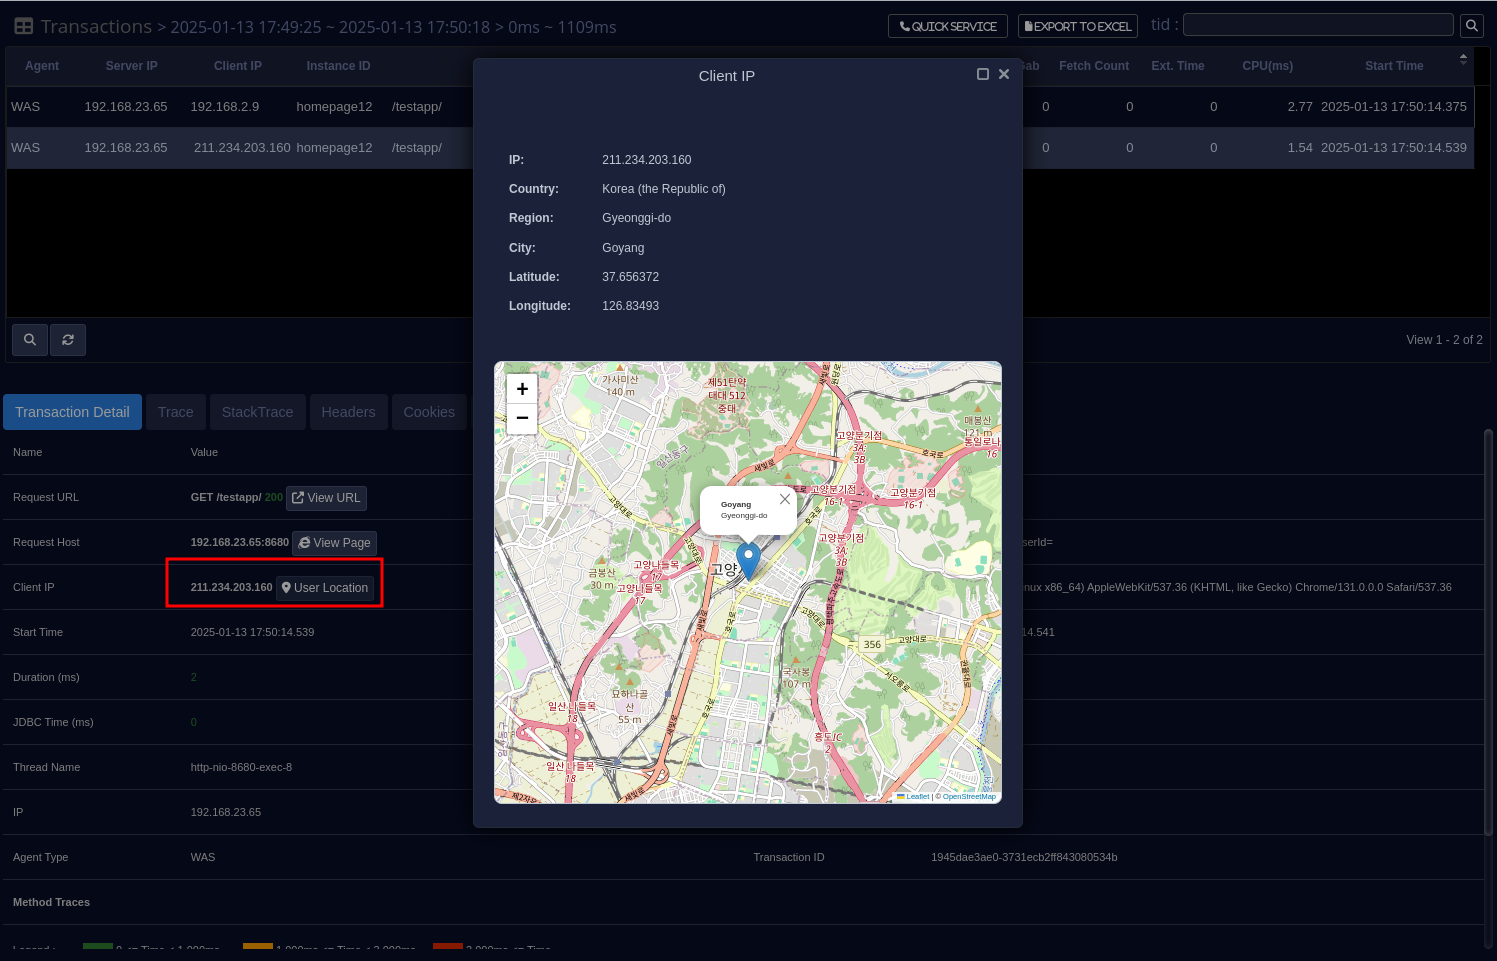Zoom out on the map
1497x961 pixels.
pyautogui.click(x=522, y=418)
